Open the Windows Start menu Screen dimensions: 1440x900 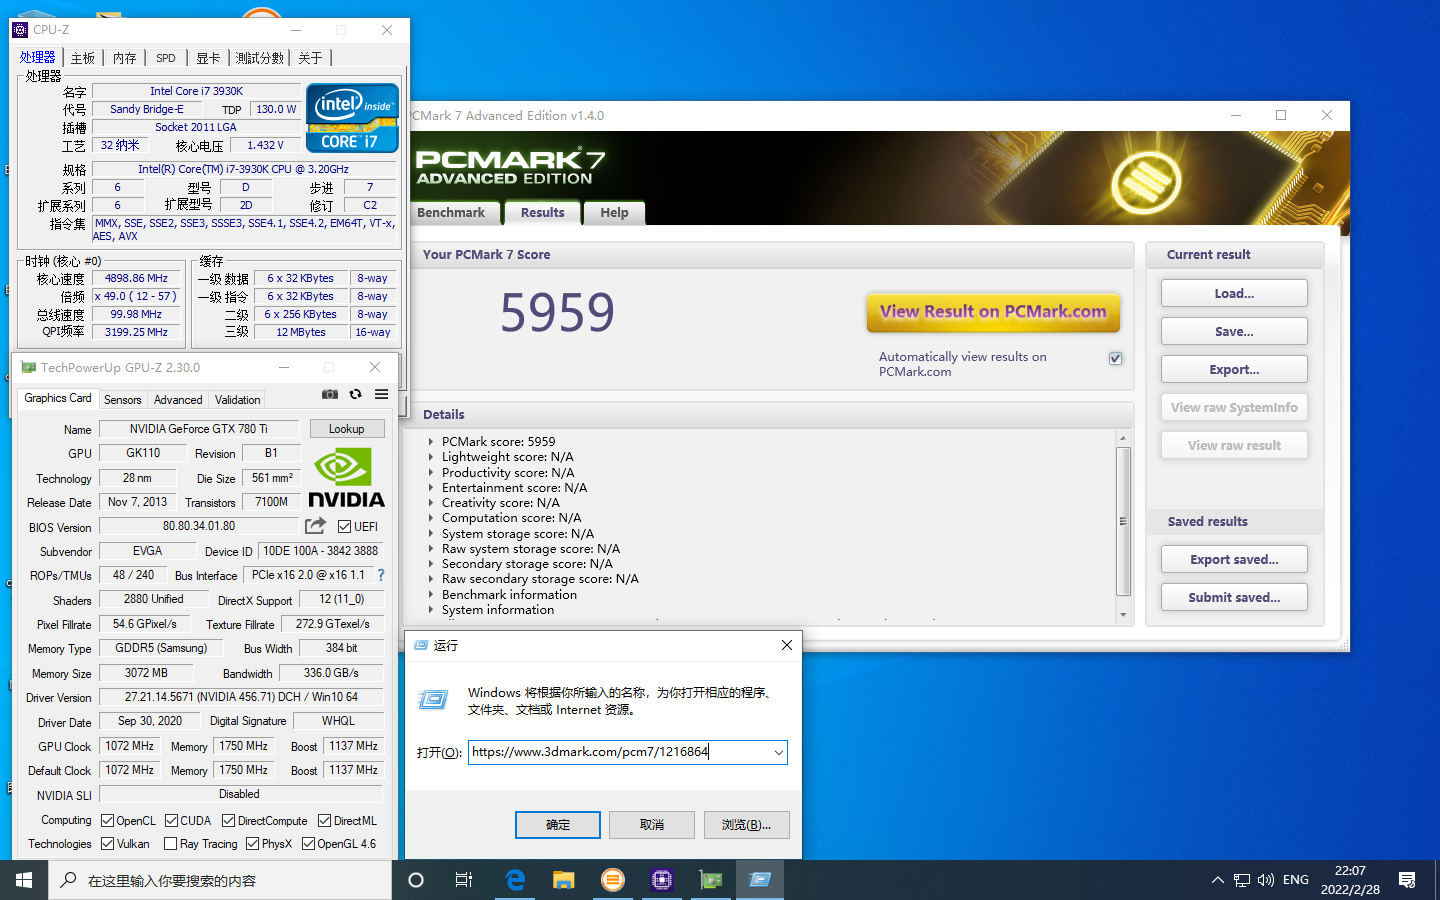[24, 880]
